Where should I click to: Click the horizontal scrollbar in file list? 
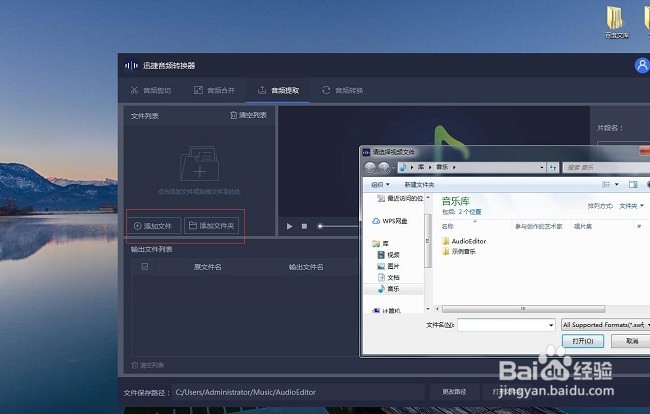point(523,309)
